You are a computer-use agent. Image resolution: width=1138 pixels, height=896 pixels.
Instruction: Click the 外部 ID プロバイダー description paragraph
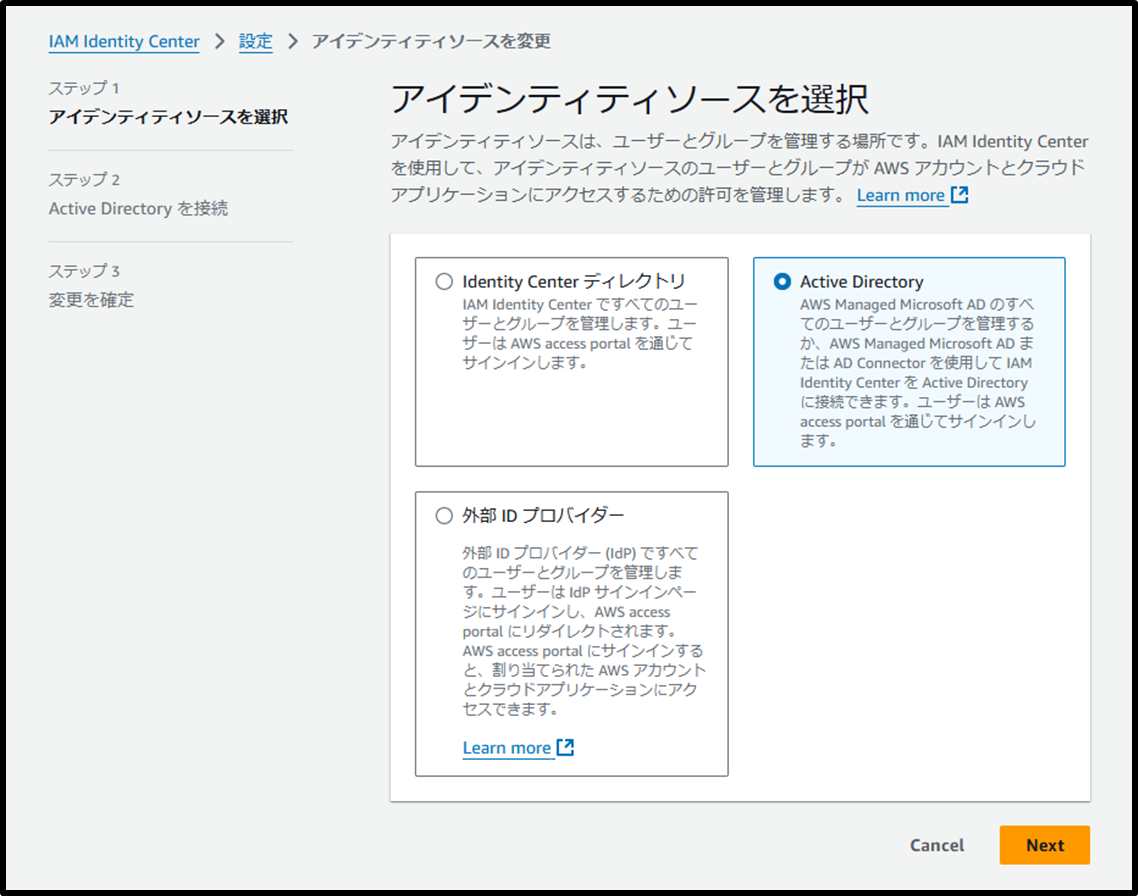tap(584, 630)
